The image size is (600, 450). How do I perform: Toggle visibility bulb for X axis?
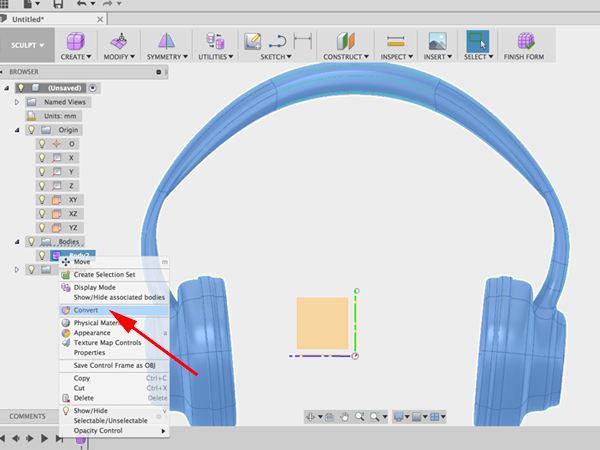[42, 158]
